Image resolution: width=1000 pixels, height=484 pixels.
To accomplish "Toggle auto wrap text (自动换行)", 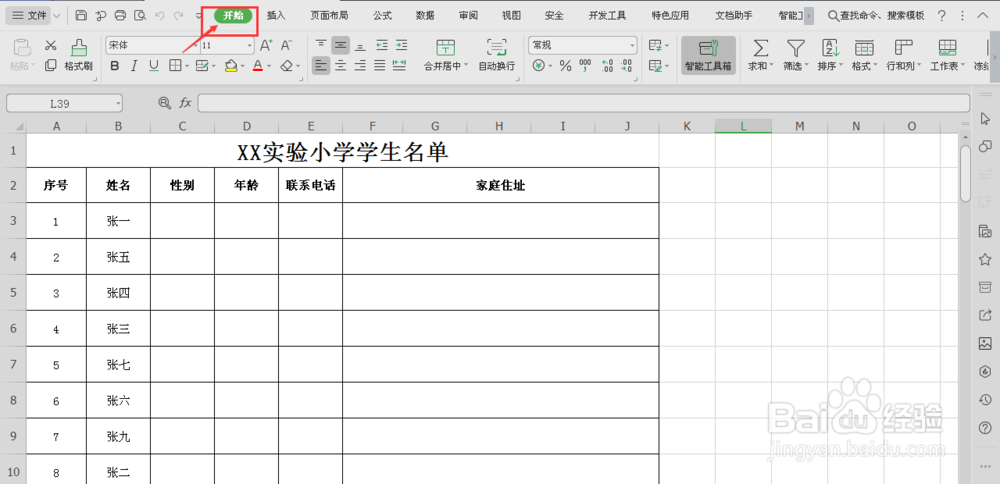I will [x=497, y=54].
